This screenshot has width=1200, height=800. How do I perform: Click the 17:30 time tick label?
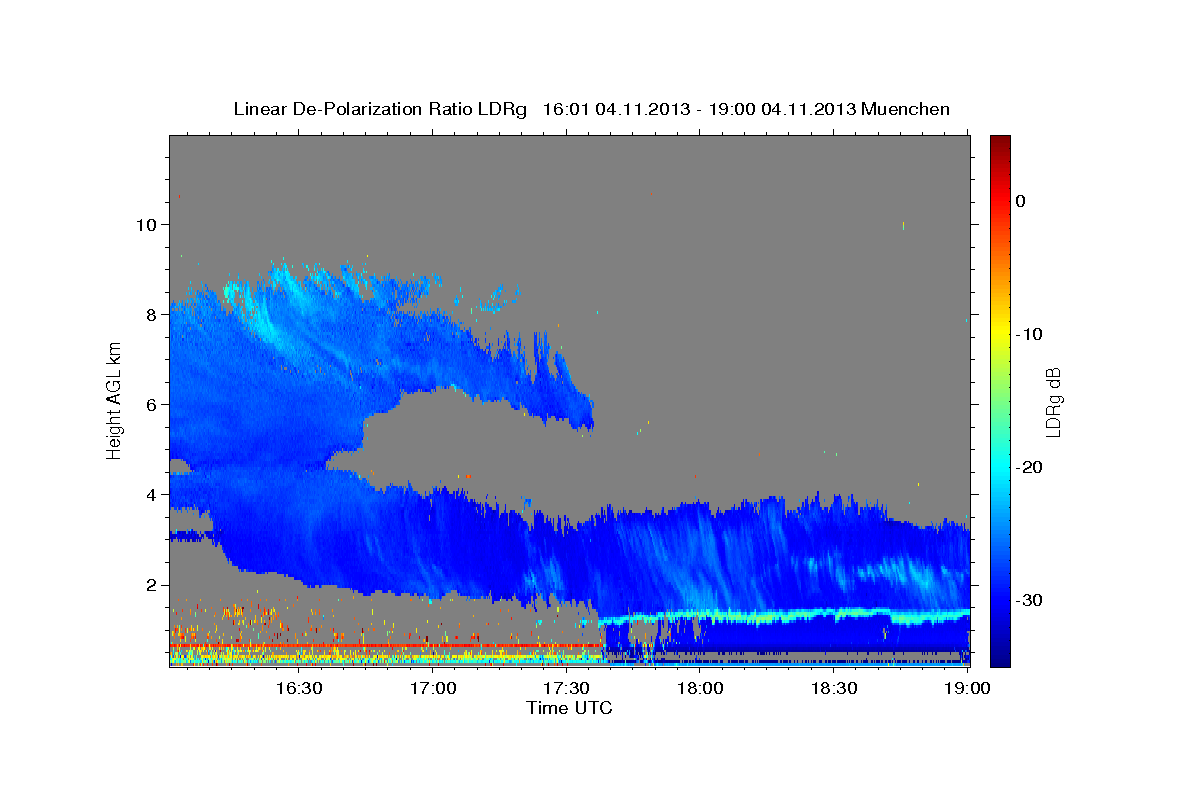[x=567, y=688]
